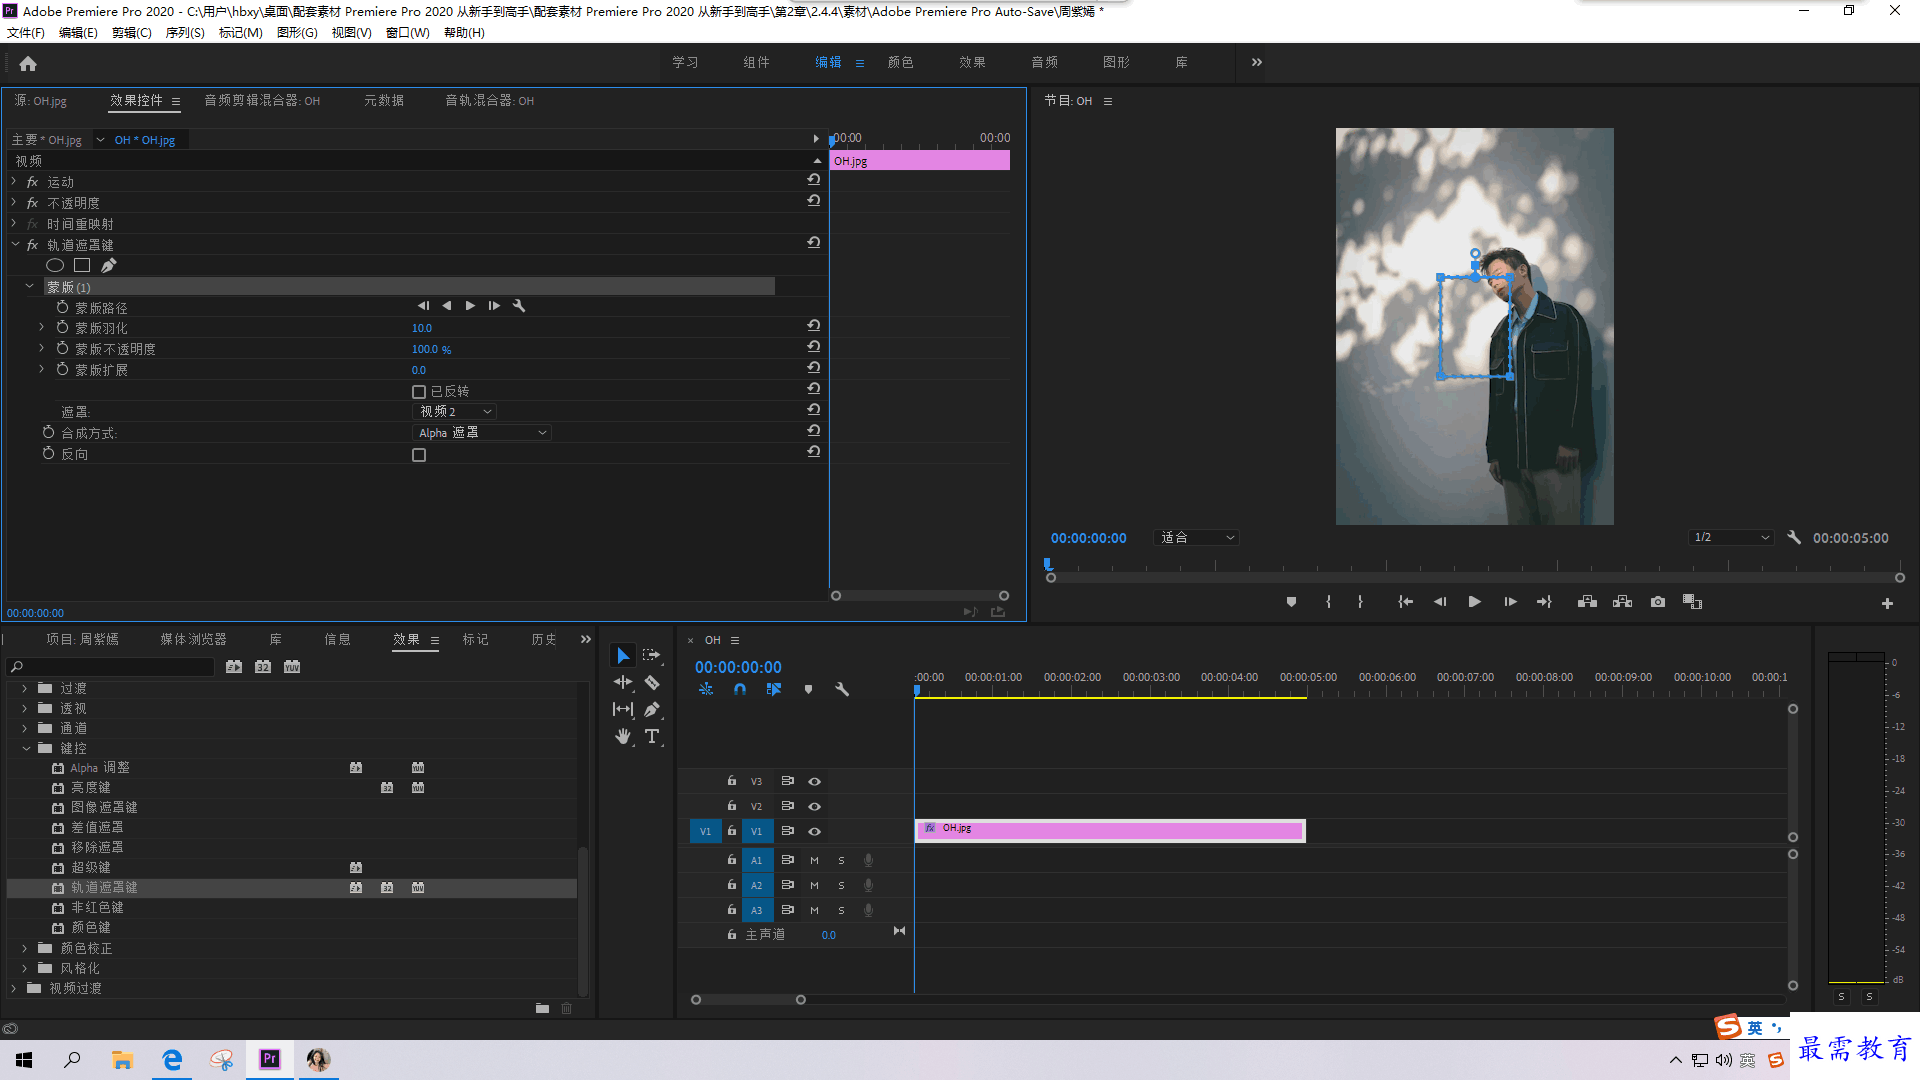Open the 遮罩 matte layer dropdown
This screenshot has width=1920, height=1080.
[x=455, y=412]
